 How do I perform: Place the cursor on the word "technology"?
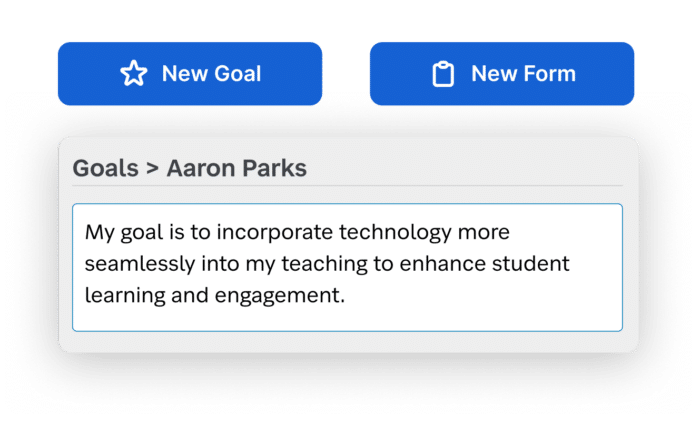click(x=395, y=232)
